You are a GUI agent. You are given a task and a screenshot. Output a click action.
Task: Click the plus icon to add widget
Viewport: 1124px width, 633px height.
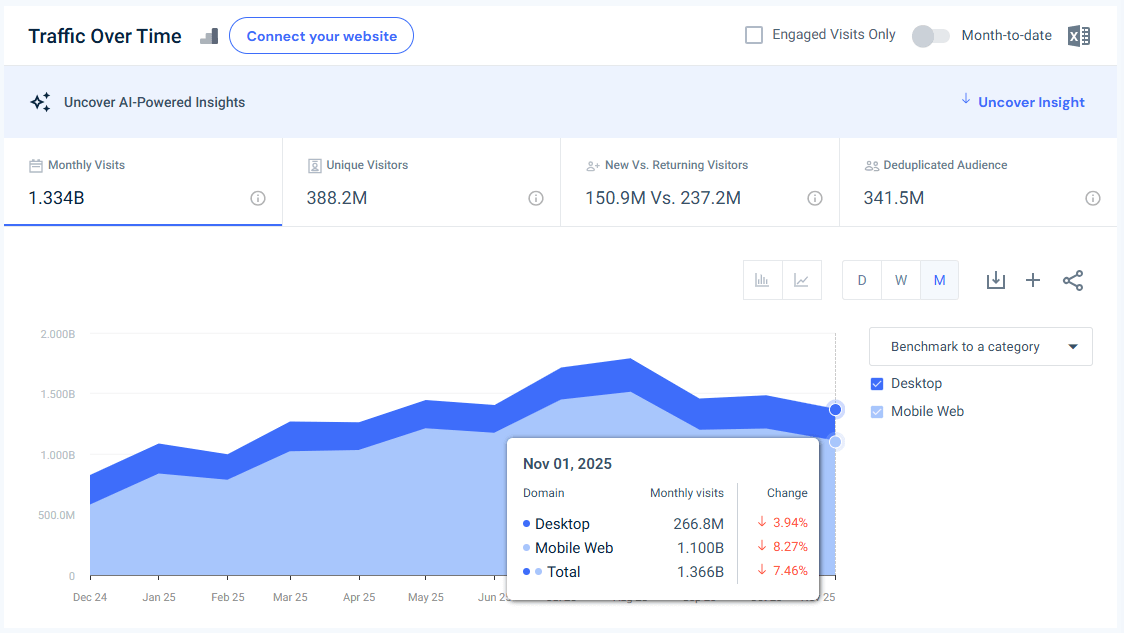click(x=1033, y=280)
